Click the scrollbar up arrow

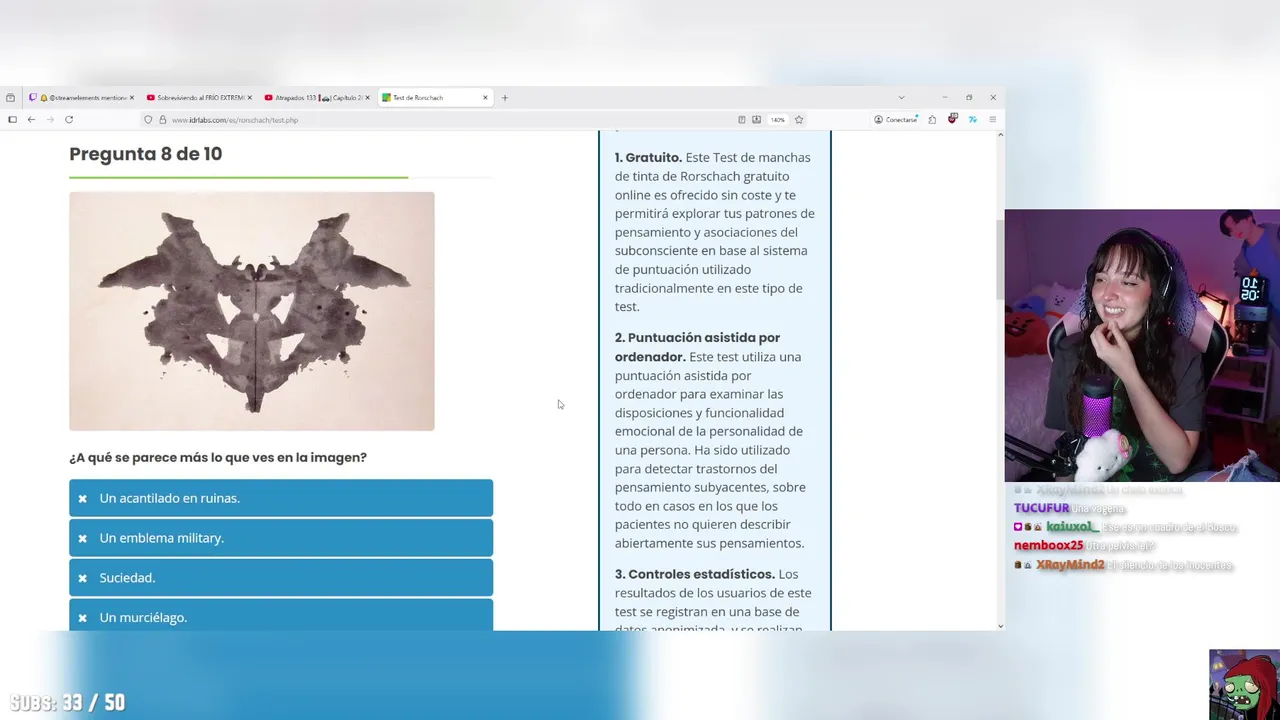[1000, 135]
